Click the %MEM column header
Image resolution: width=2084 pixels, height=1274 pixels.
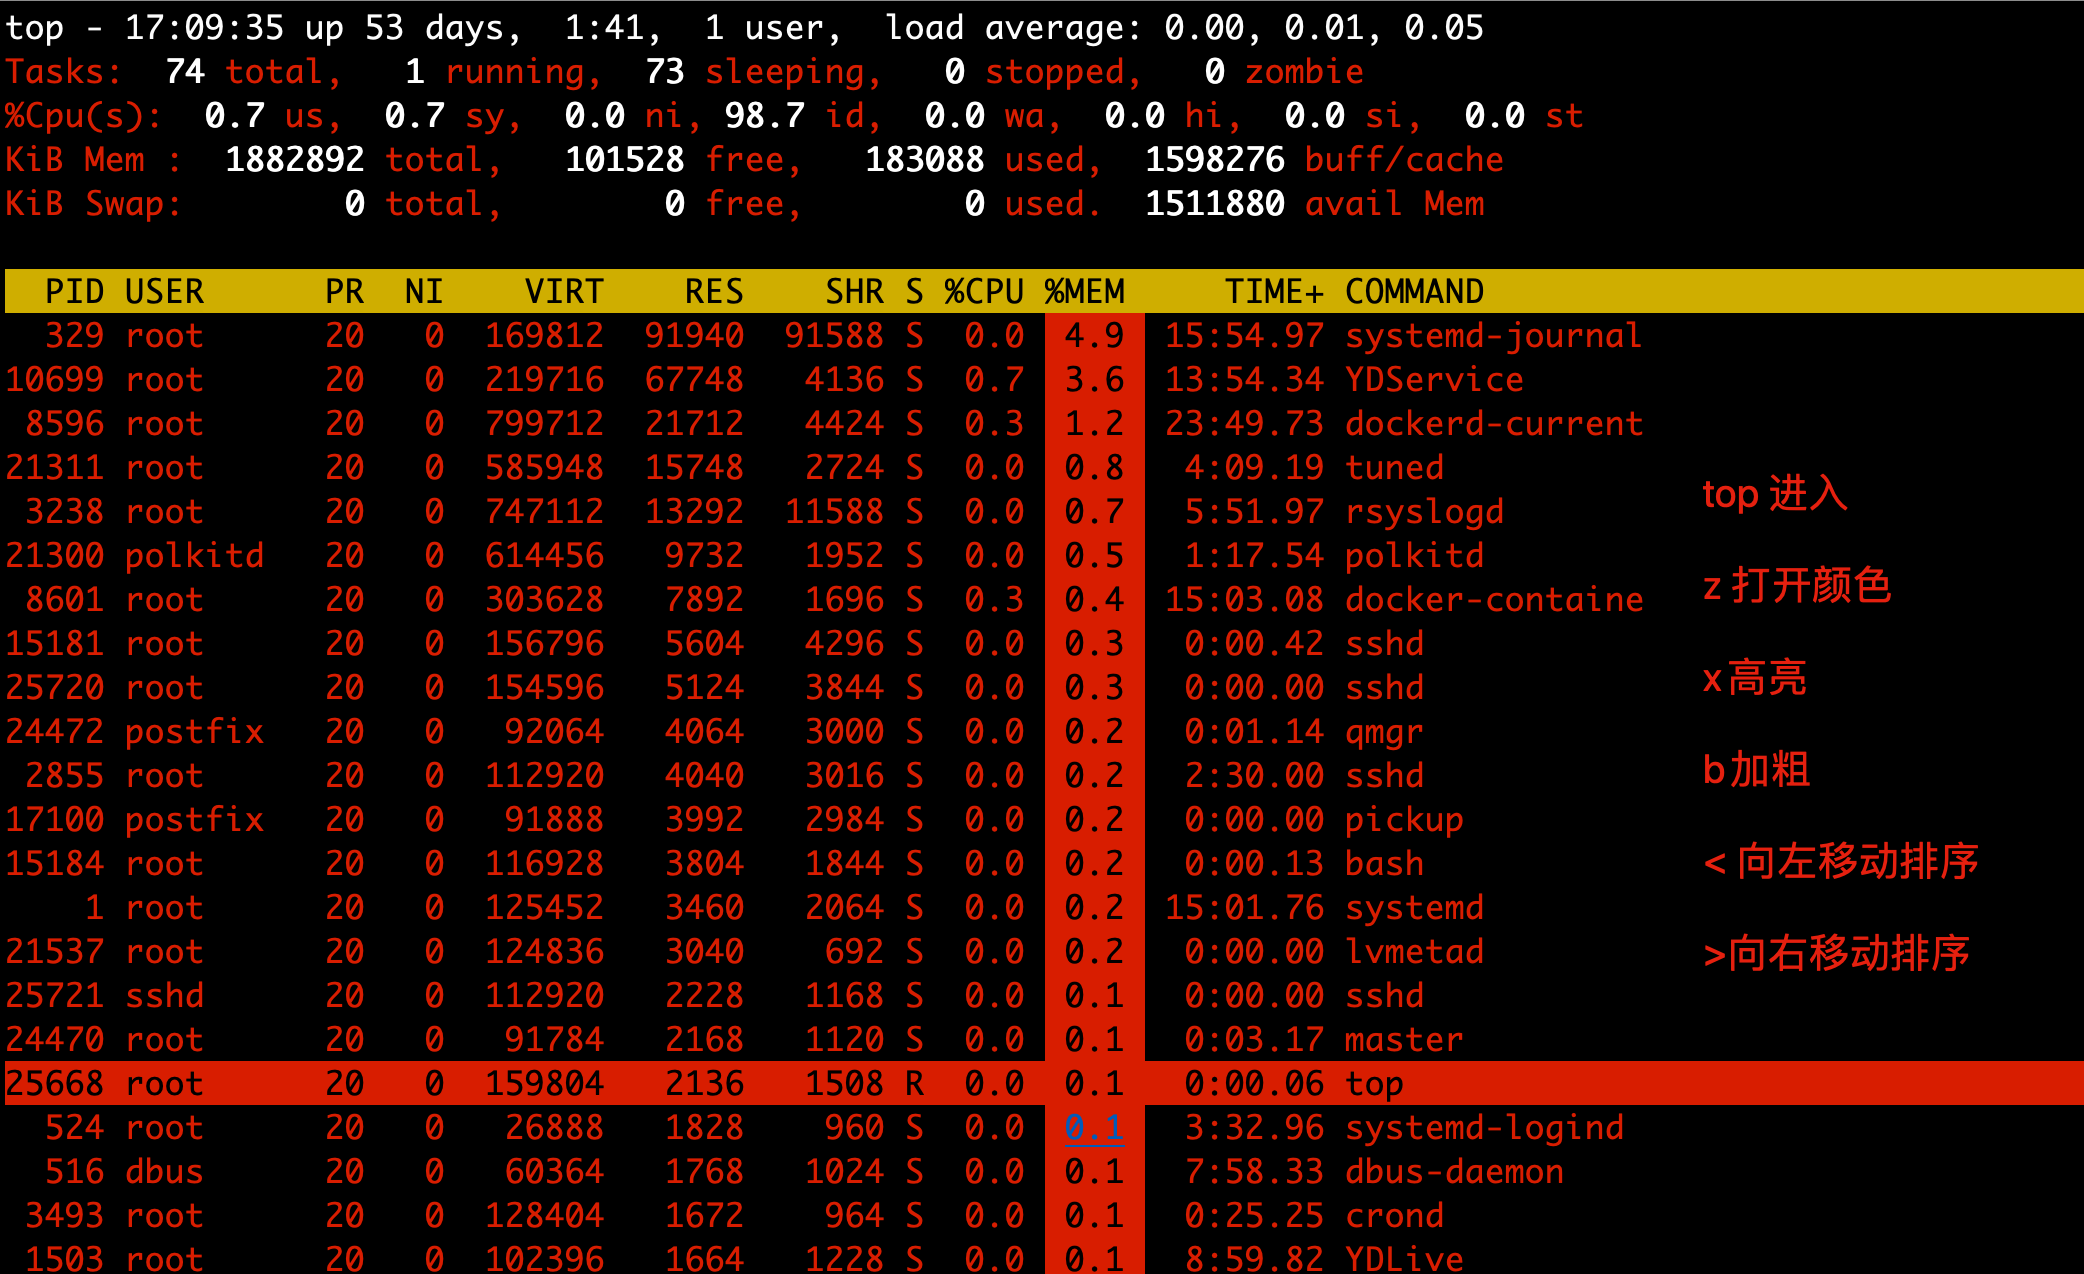pyautogui.click(x=1085, y=291)
